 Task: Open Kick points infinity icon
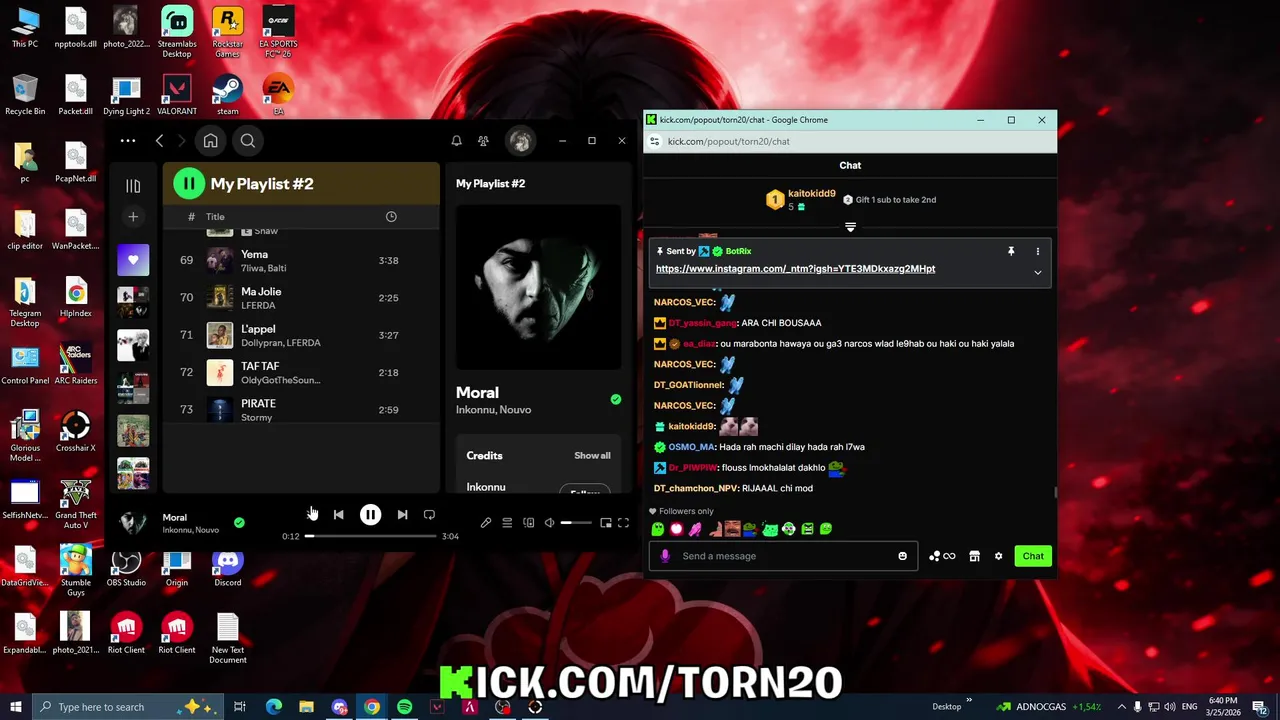pos(942,556)
